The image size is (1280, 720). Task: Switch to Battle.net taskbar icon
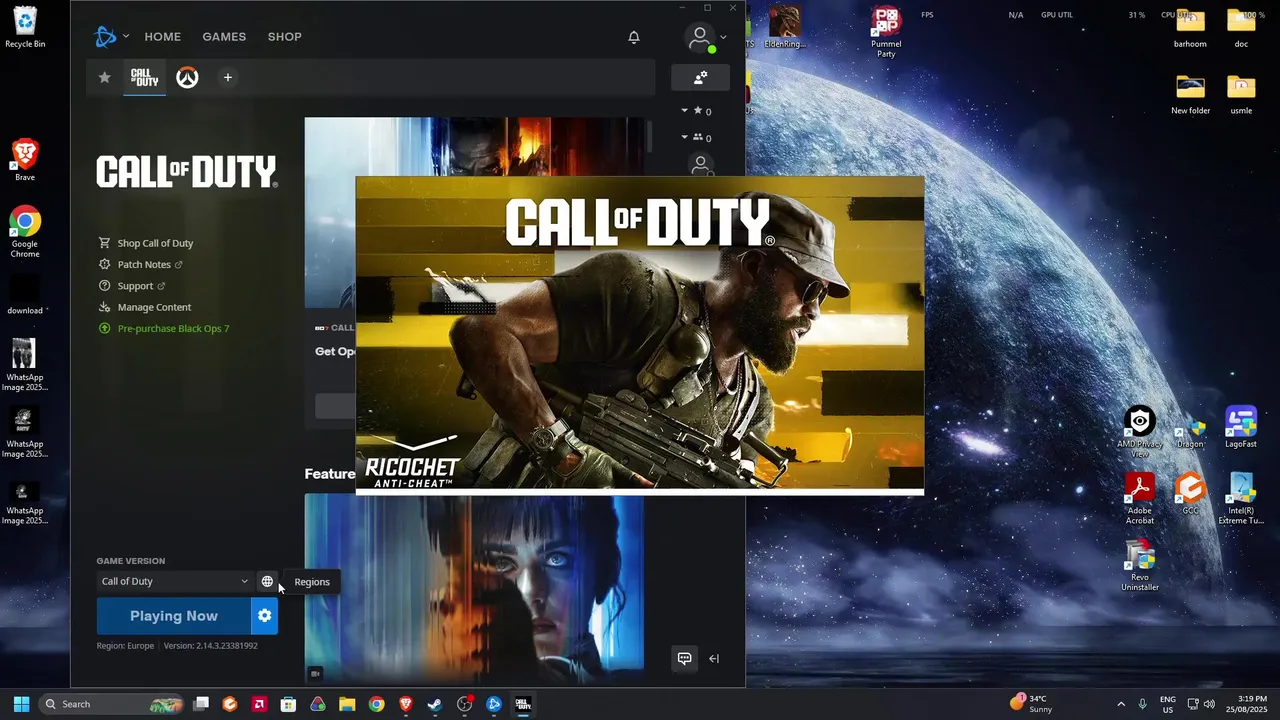pos(493,704)
